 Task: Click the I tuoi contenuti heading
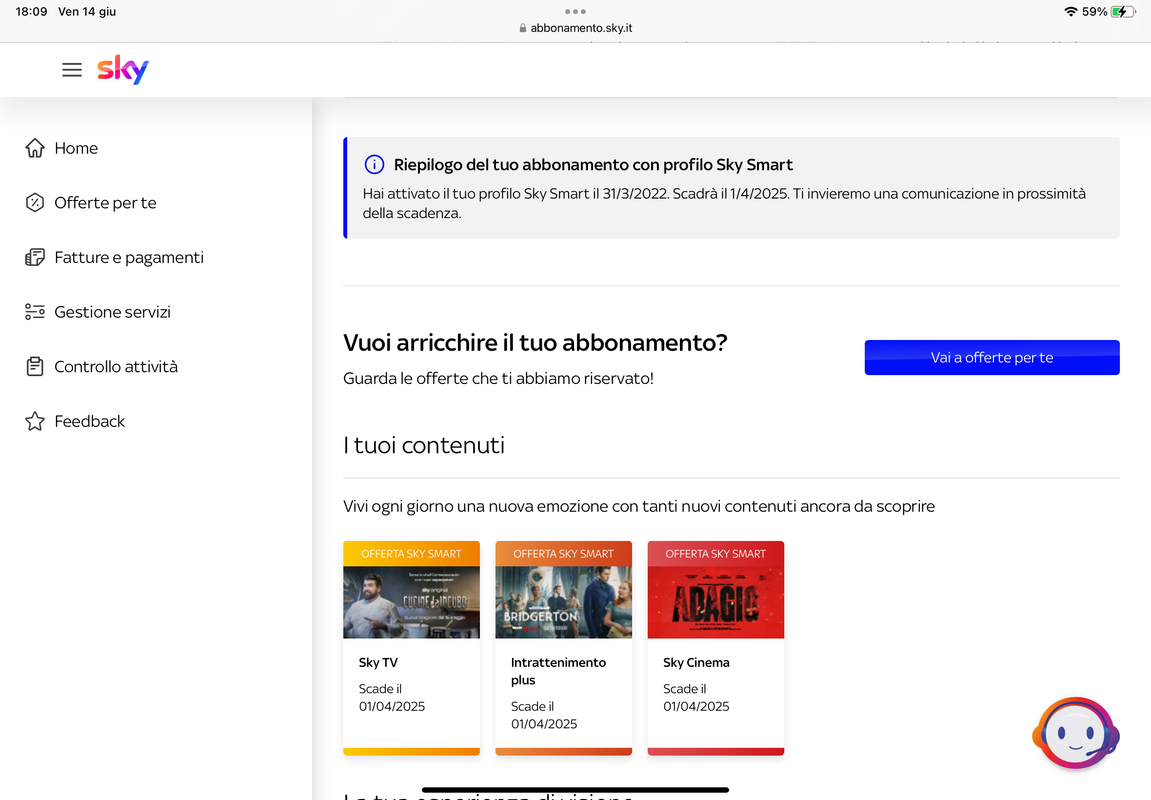click(424, 446)
